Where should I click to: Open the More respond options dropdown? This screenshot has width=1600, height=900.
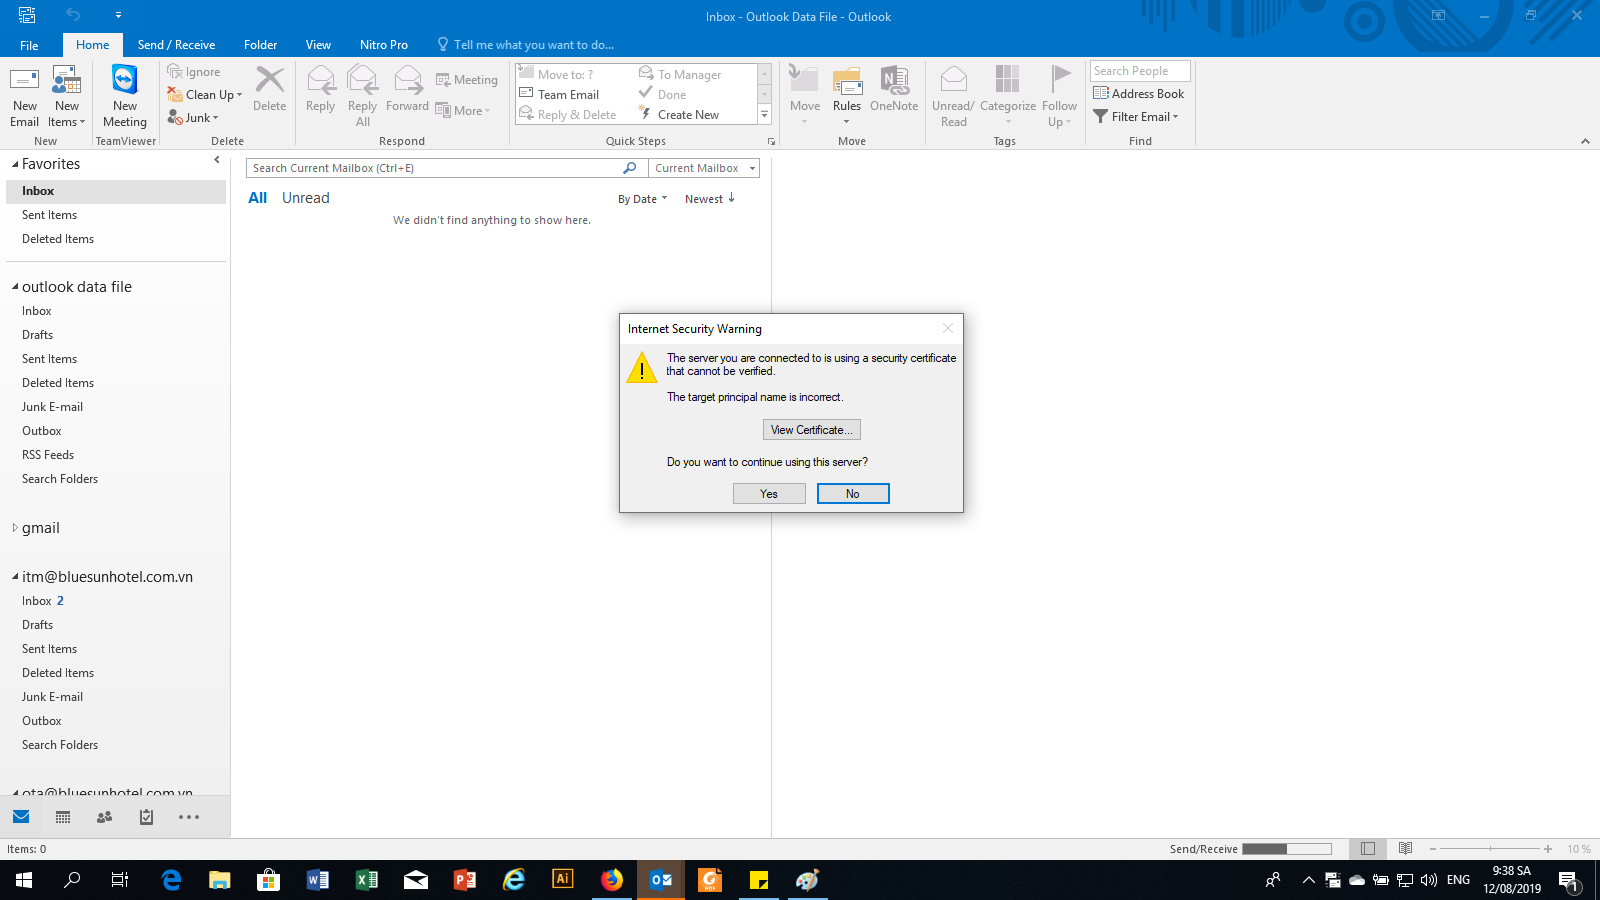(463, 110)
